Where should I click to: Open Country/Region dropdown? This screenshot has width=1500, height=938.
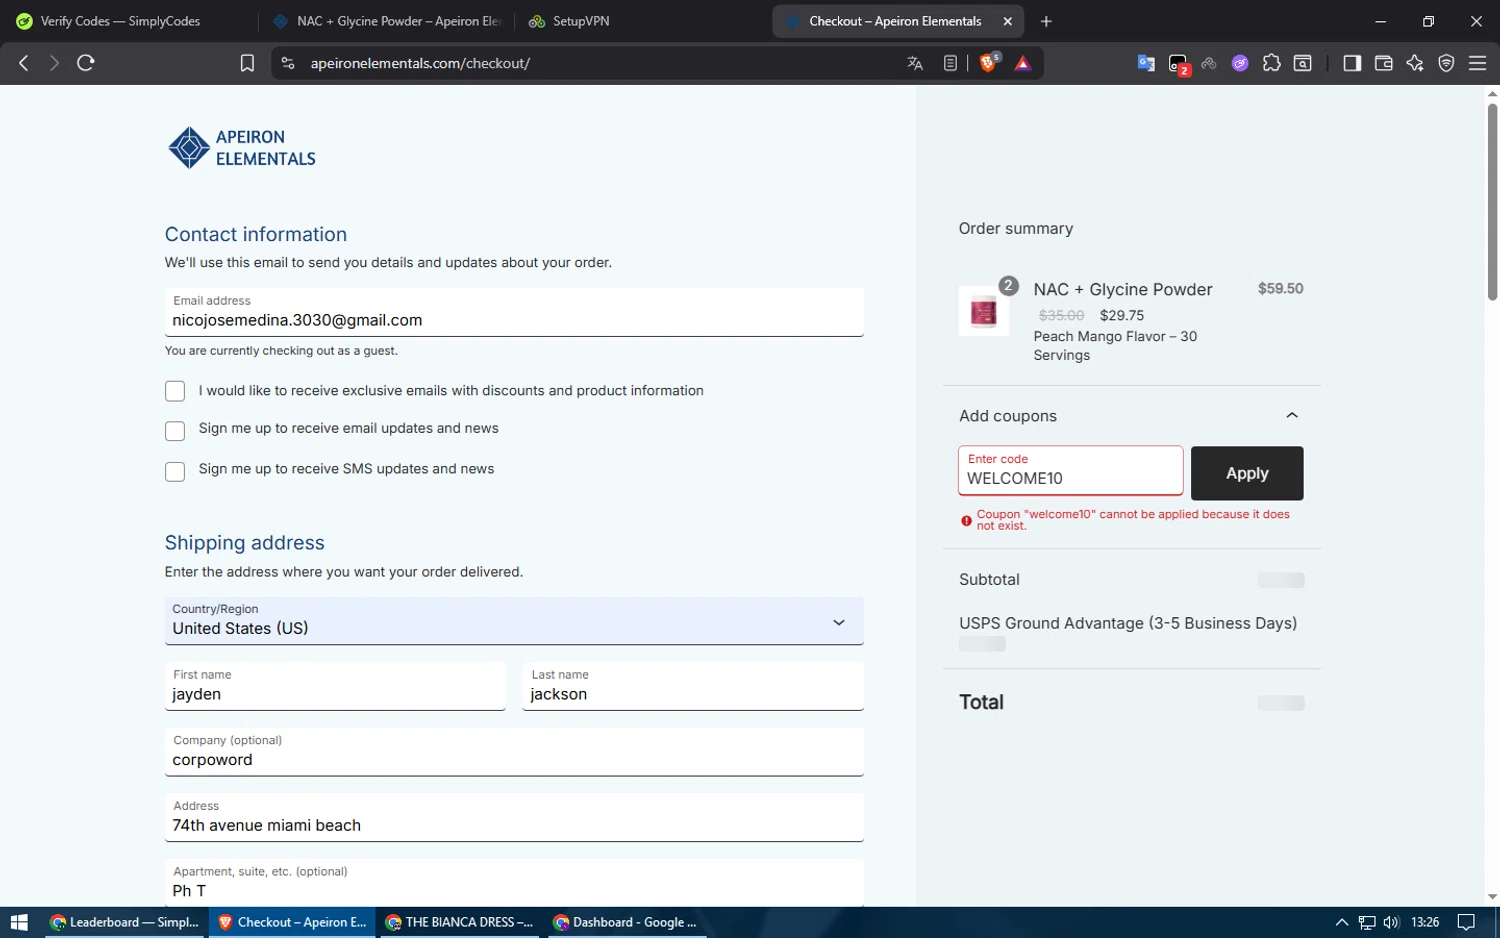coord(514,621)
